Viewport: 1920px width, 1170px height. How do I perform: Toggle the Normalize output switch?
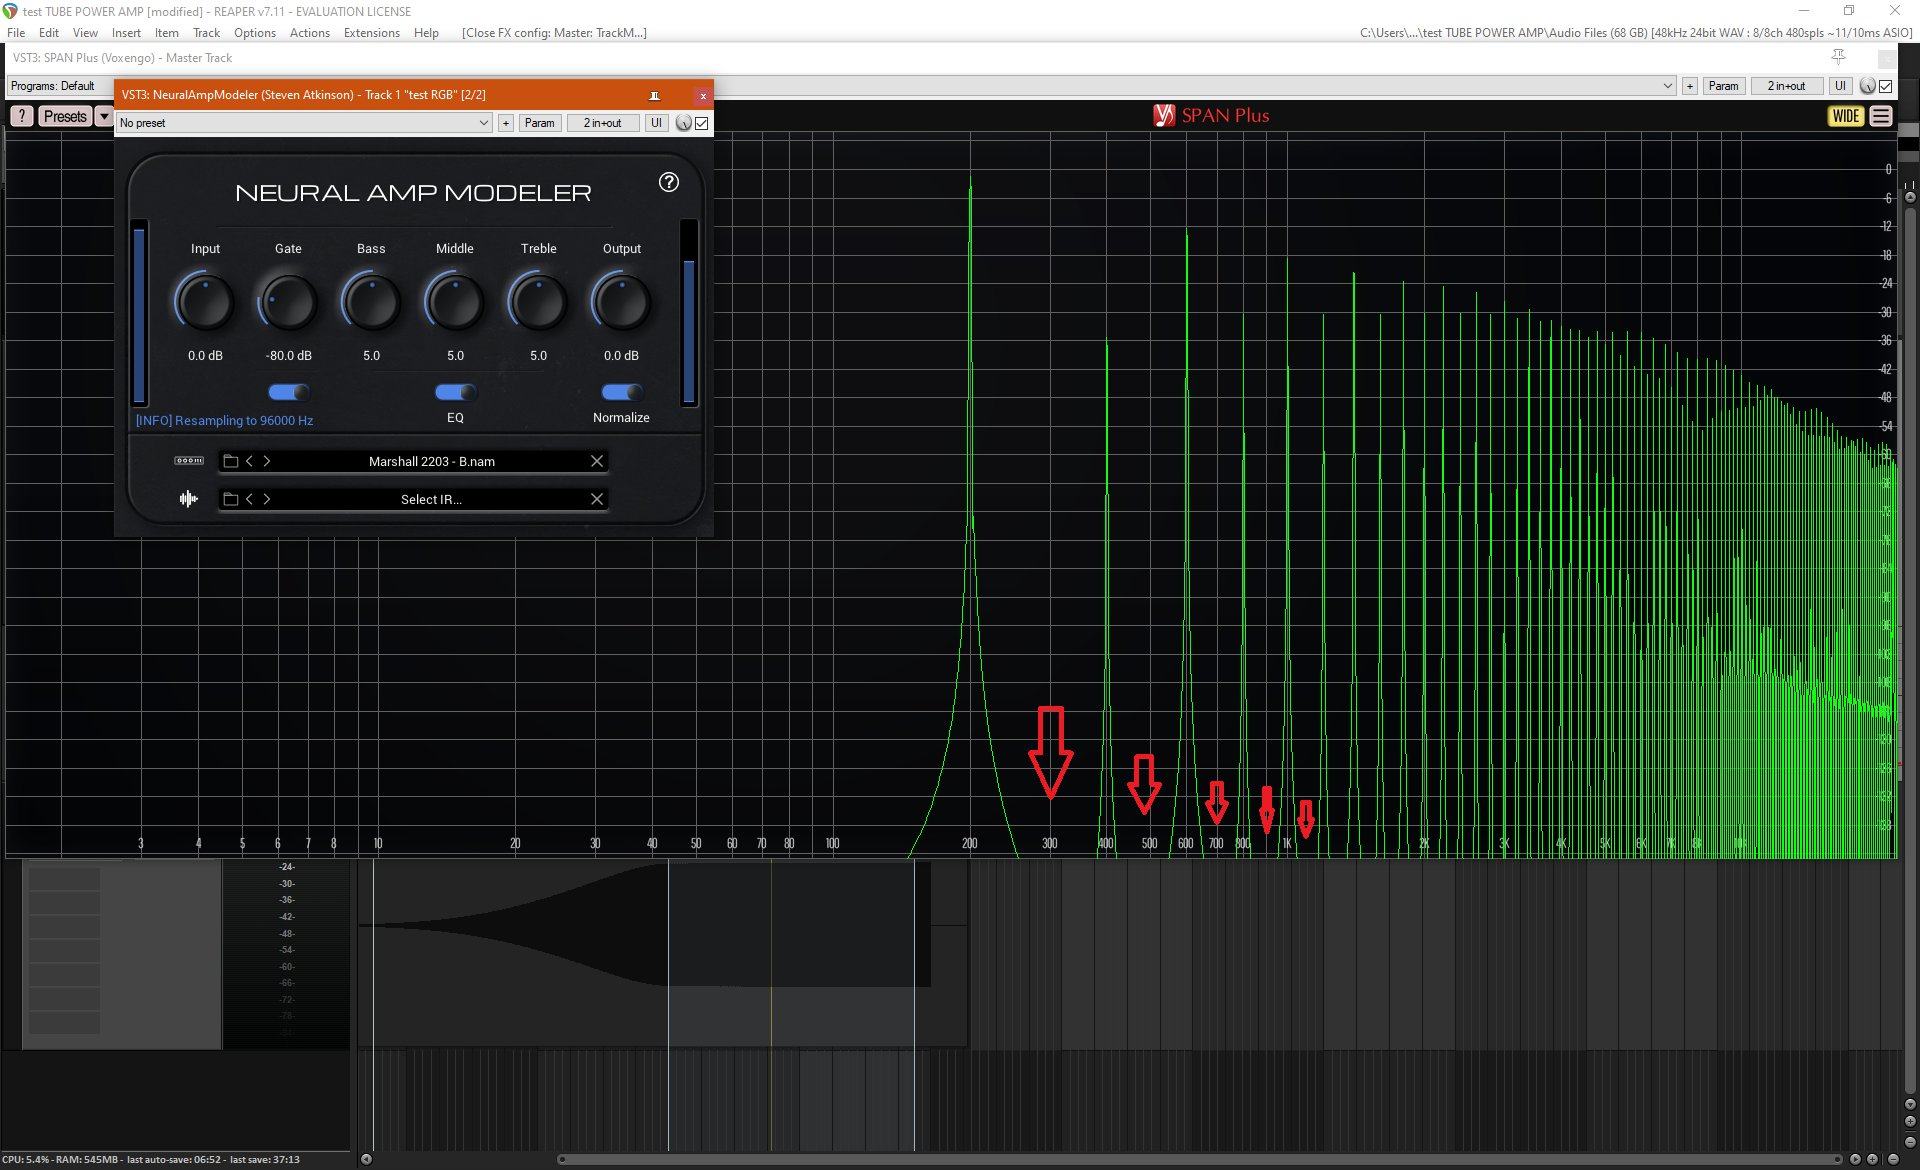pos(621,392)
